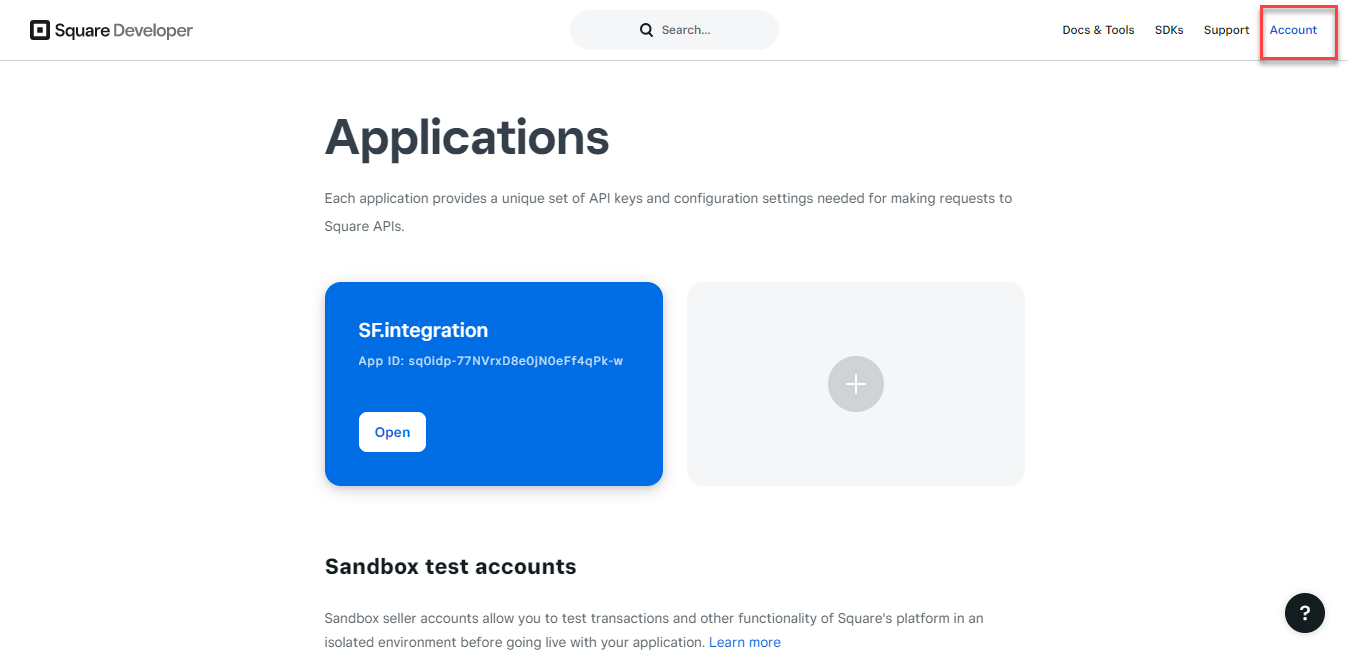Open the Docs & Tools menu
Image resolution: width=1348 pixels, height=655 pixels.
click(1098, 30)
